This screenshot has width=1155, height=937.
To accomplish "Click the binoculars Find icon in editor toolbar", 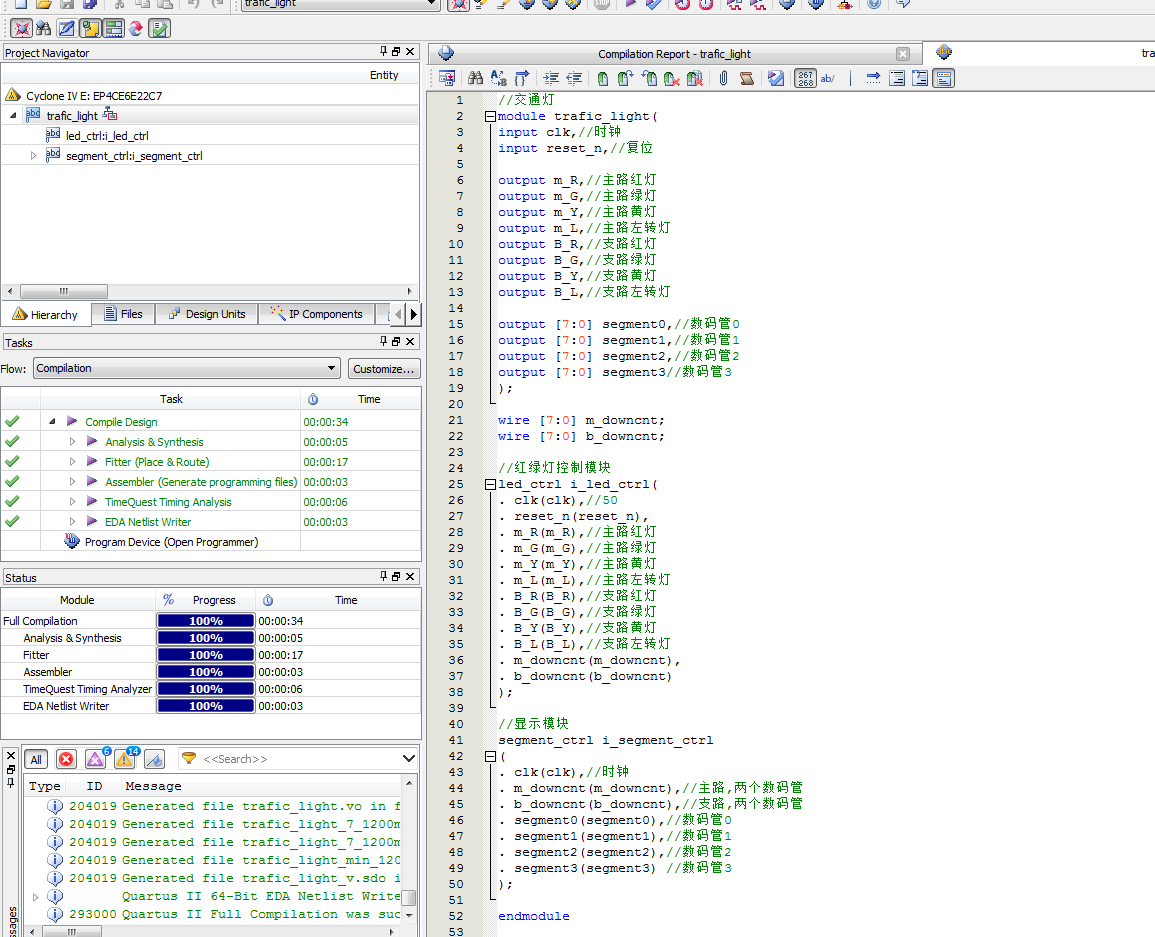I will tap(476, 78).
